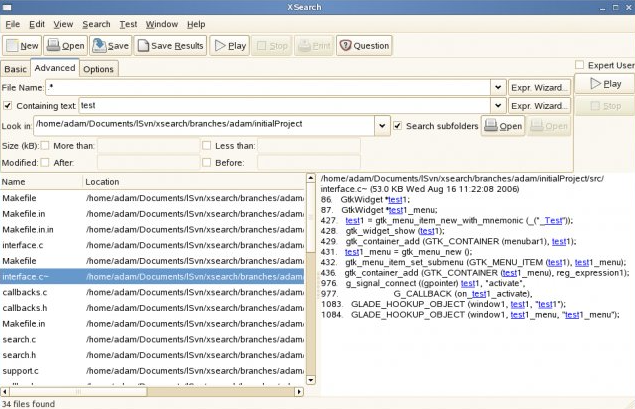Click the Question help button

point(364,45)
